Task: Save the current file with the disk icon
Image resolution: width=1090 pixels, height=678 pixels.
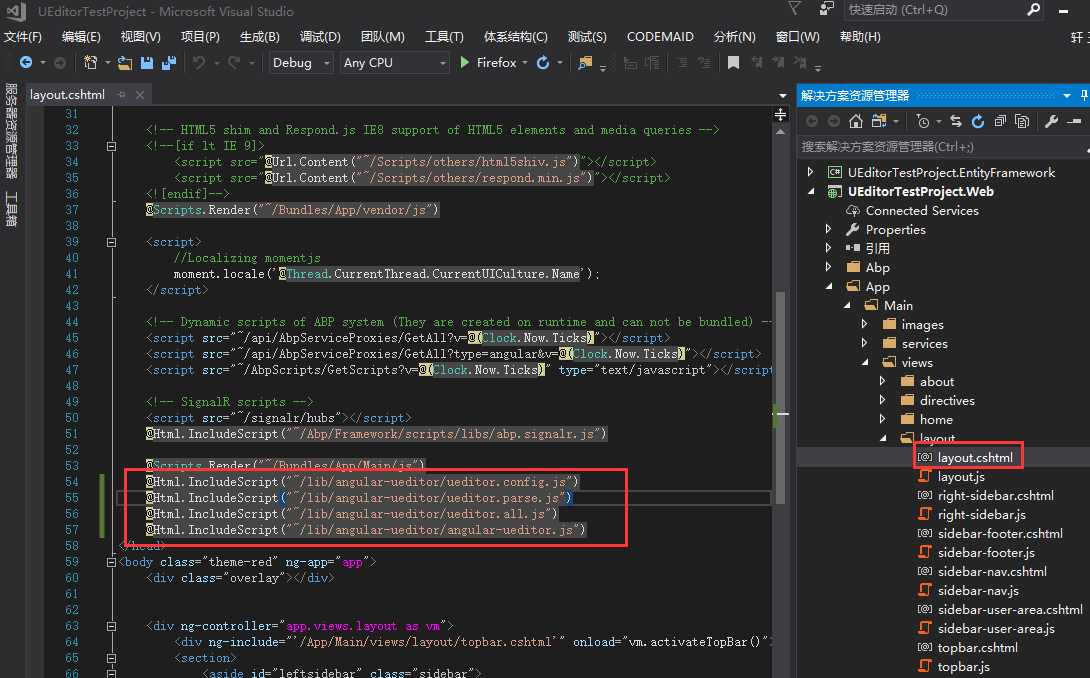Action: pos(147,63)
